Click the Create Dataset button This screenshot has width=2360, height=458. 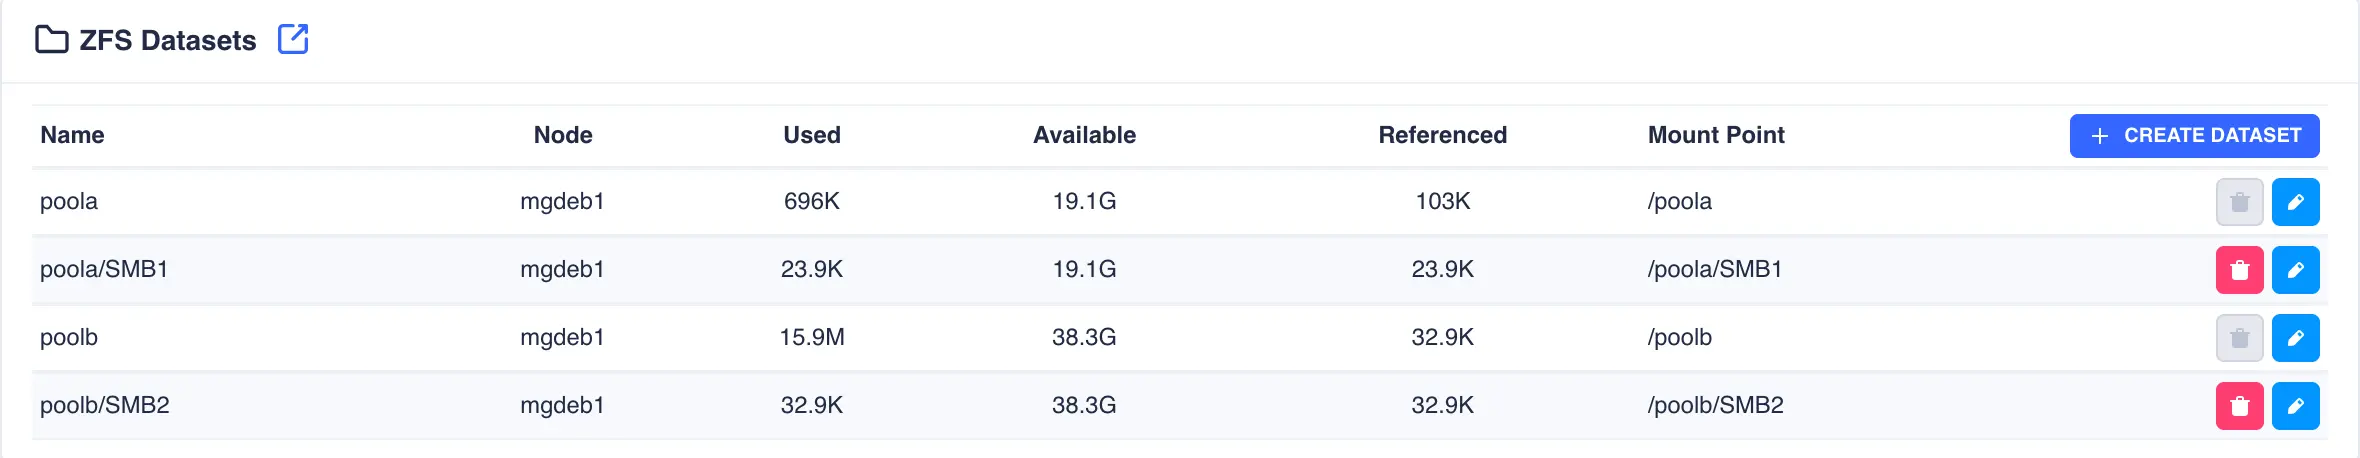point(2194,136)
